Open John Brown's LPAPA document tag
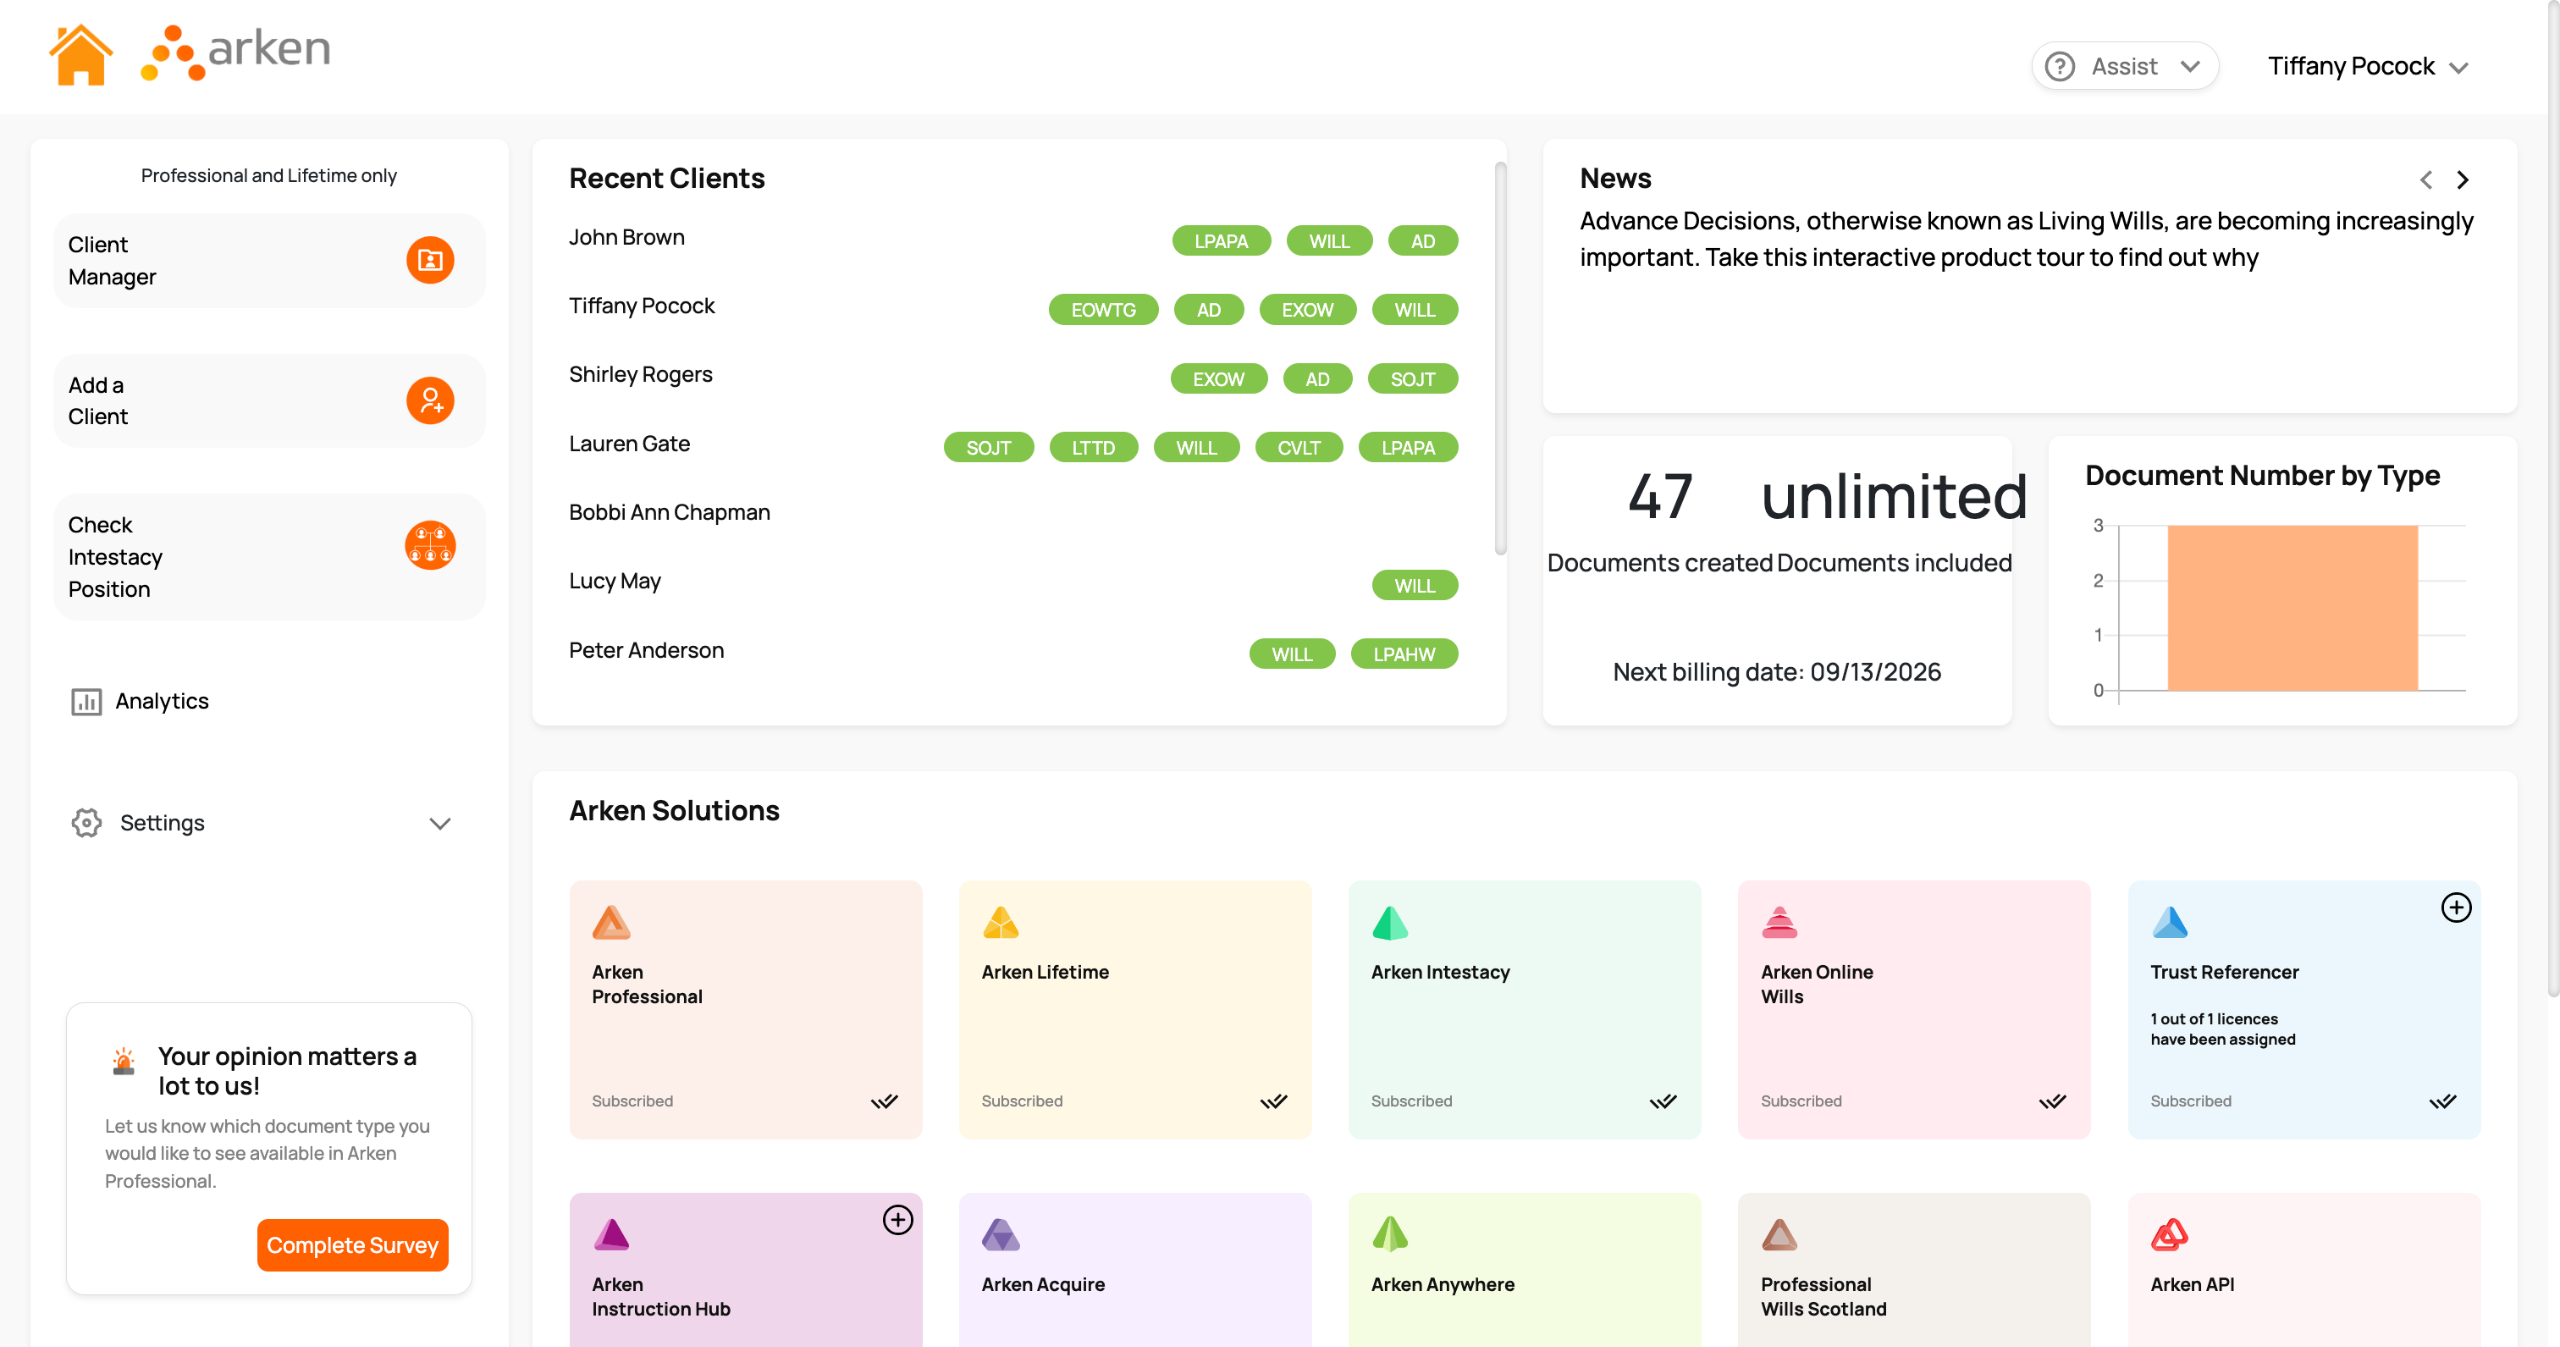The width and height of the screenshot is (2560, 1347). pyautogui.click(x=1220, y=241)
